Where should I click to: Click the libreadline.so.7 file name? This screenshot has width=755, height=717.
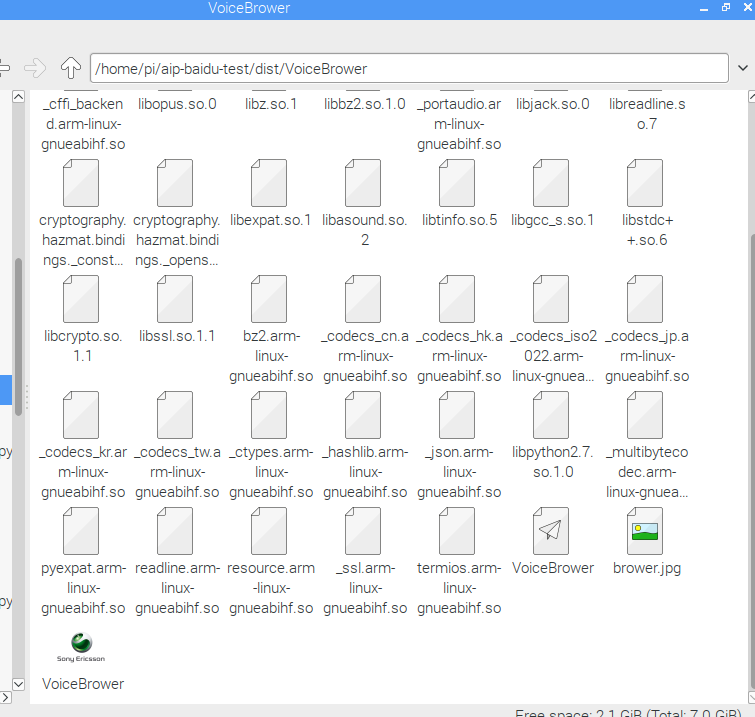[647, 114]
